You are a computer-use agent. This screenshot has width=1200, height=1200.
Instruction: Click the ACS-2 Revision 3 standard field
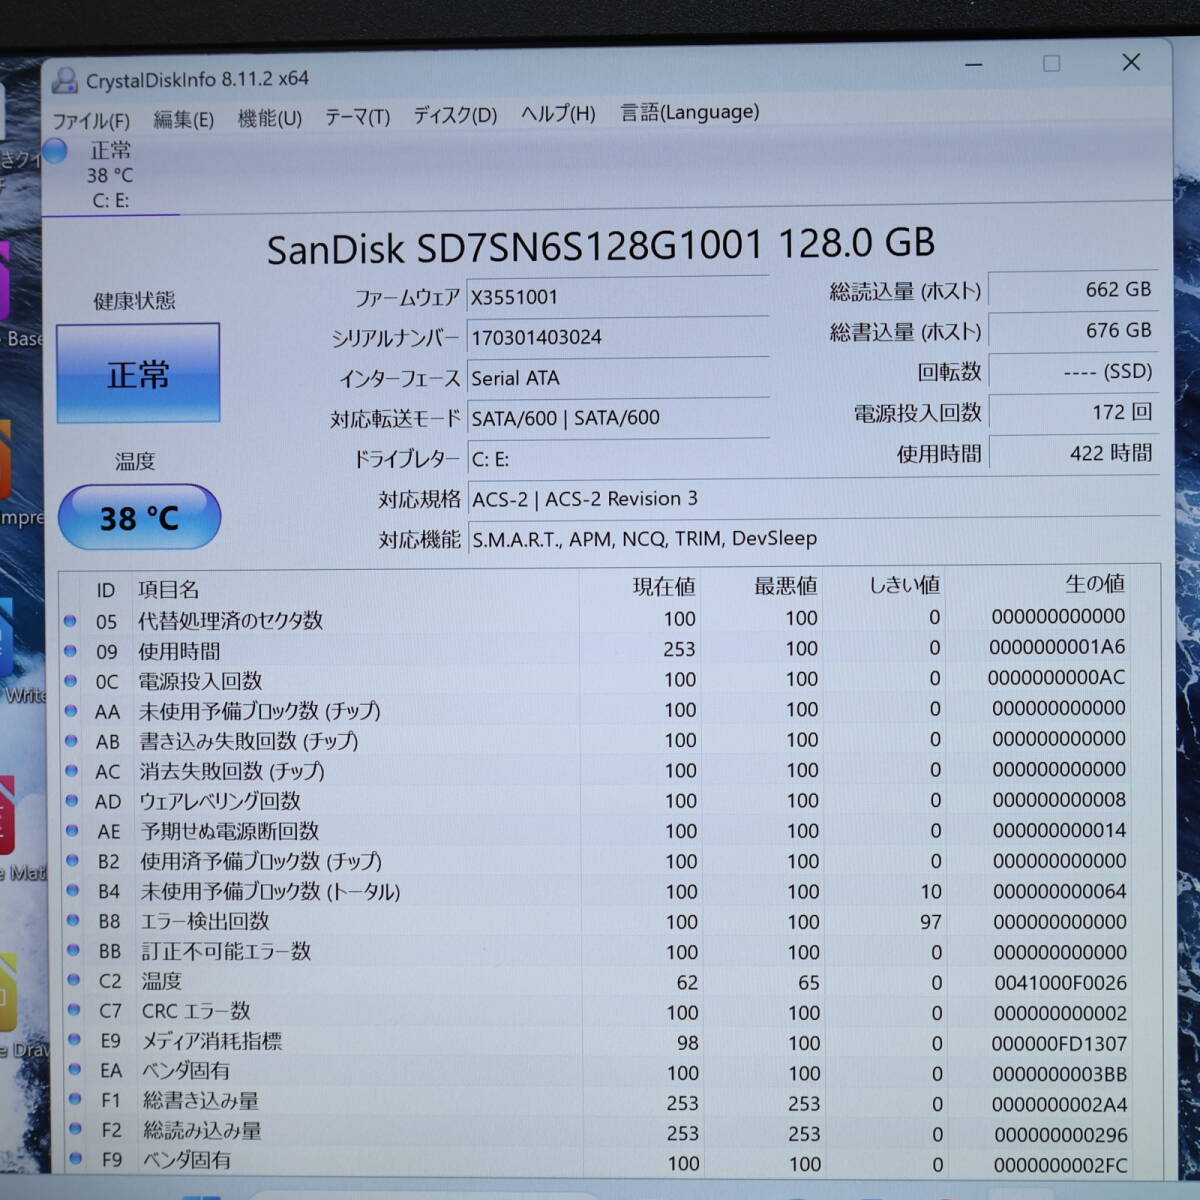[x=812, y=498]
